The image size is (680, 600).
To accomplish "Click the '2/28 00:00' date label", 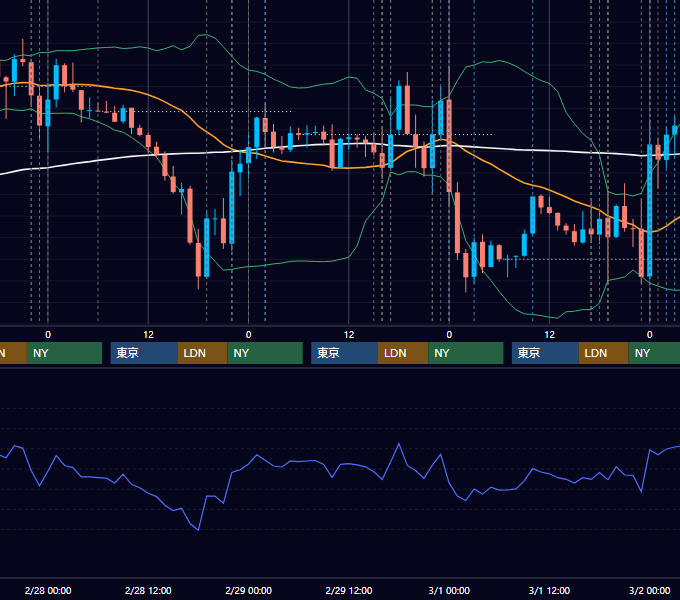I will click(x=48, y=590).
